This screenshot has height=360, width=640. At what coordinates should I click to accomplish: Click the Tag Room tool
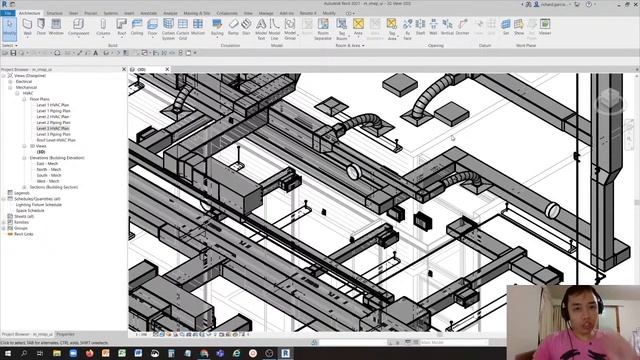(x=342, y=29)
